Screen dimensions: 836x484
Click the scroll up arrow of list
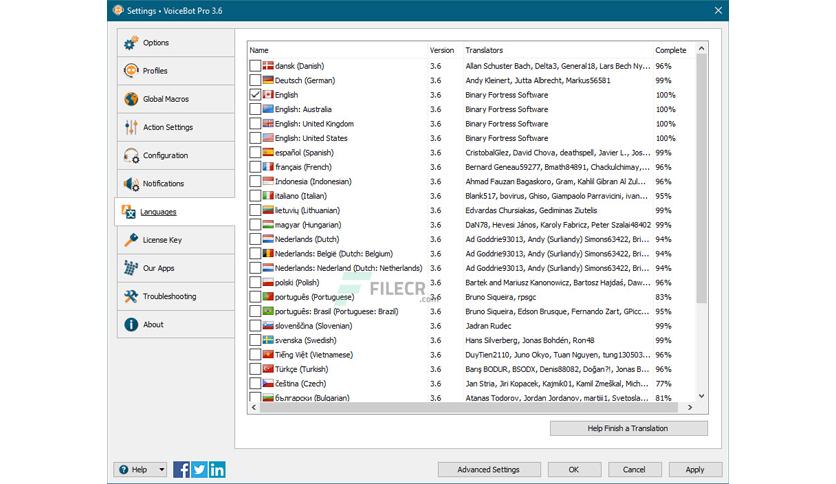[702, 49]
